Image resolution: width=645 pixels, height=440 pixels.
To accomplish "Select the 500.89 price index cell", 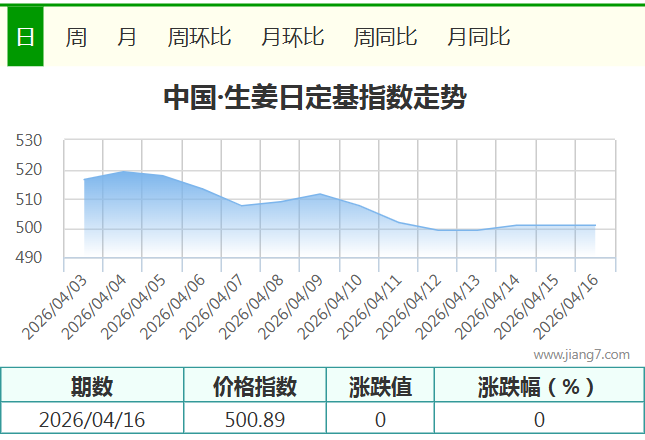I will point(255,420).
